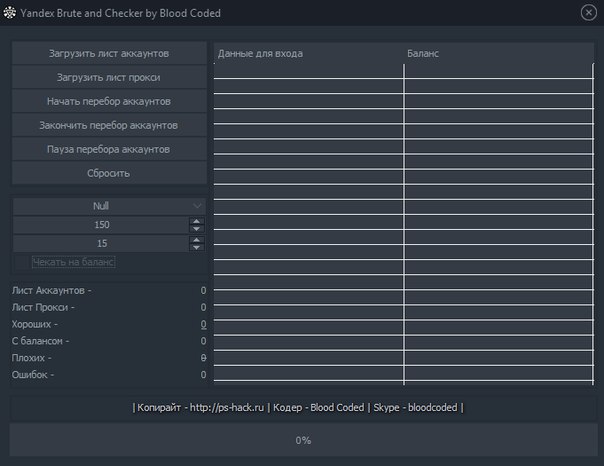604x466 pixels.
Task: Click the 'С балансом -' label
Action: click(x=40, y=341)
